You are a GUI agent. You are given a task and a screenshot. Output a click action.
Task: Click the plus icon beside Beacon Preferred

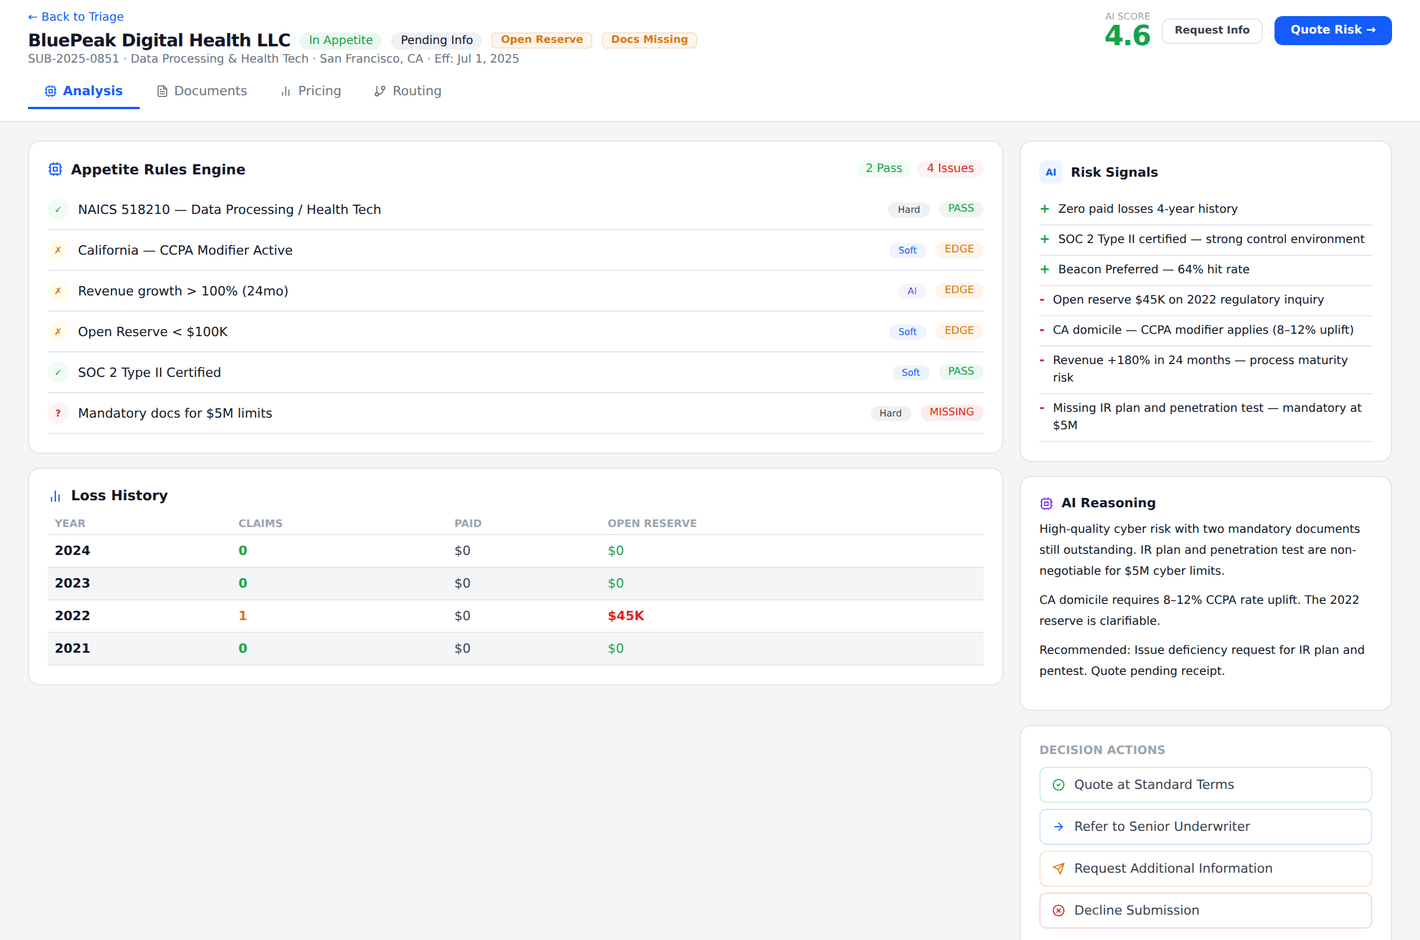coord(1045,269)
